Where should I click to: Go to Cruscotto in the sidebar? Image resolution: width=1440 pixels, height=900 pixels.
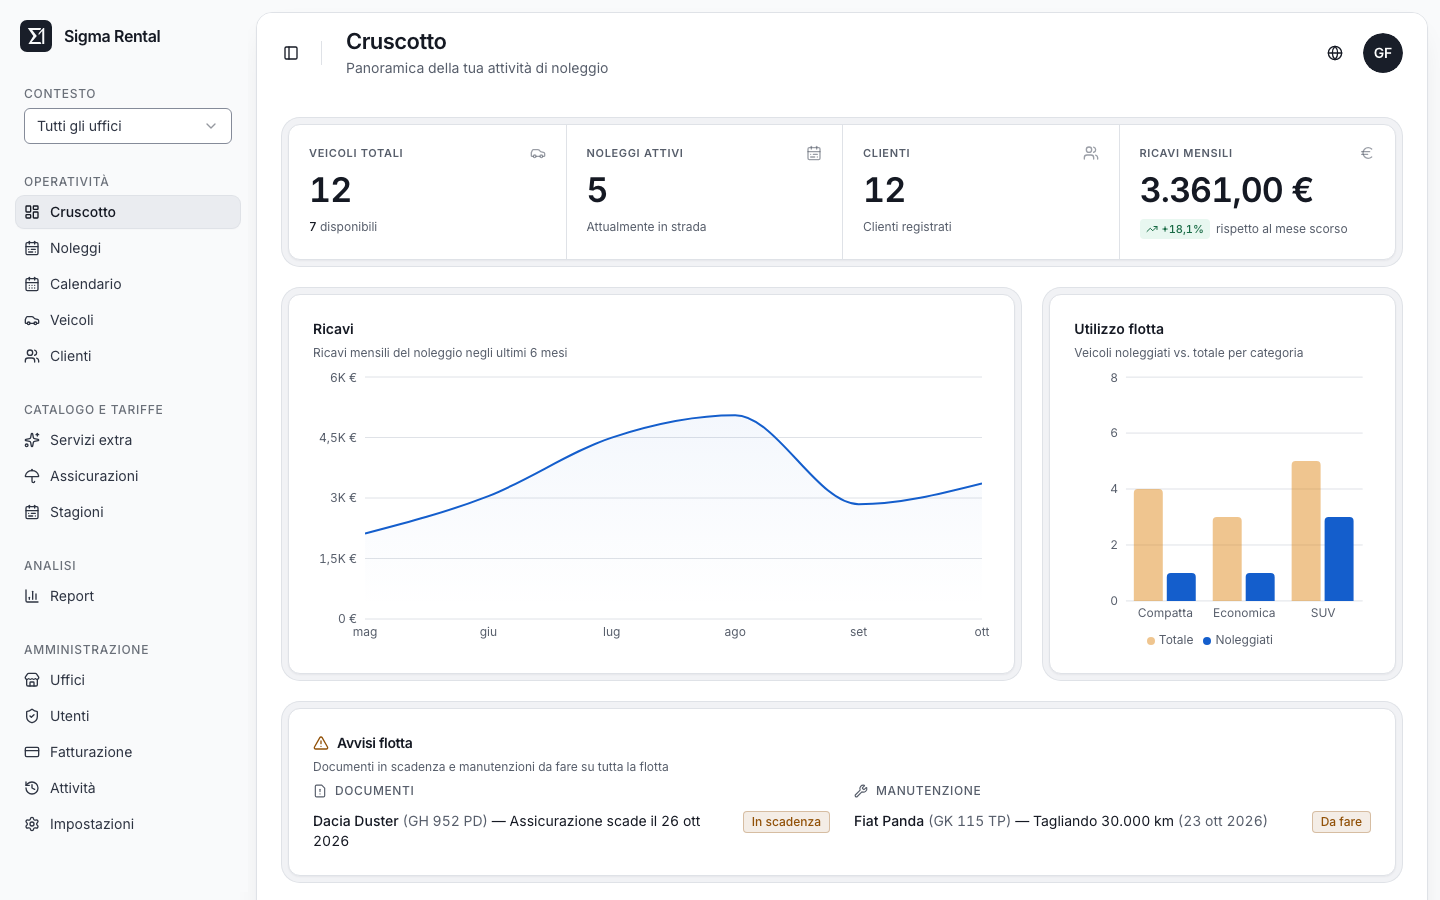(128, 212)
